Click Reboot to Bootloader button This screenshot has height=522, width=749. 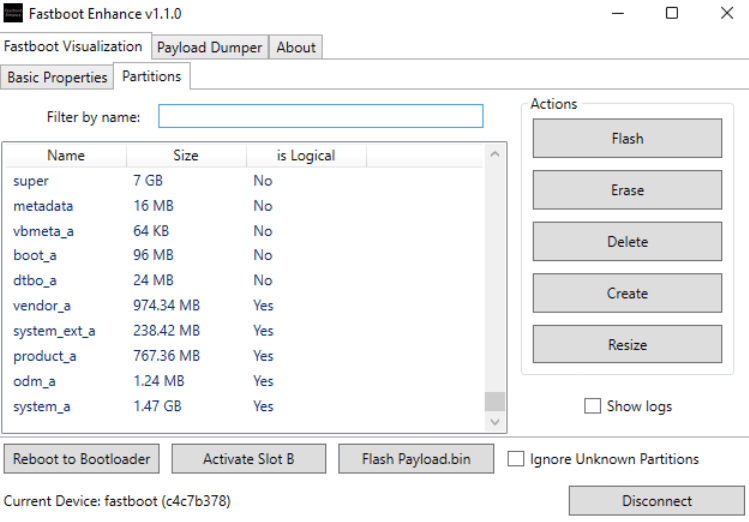coord(82,459)
